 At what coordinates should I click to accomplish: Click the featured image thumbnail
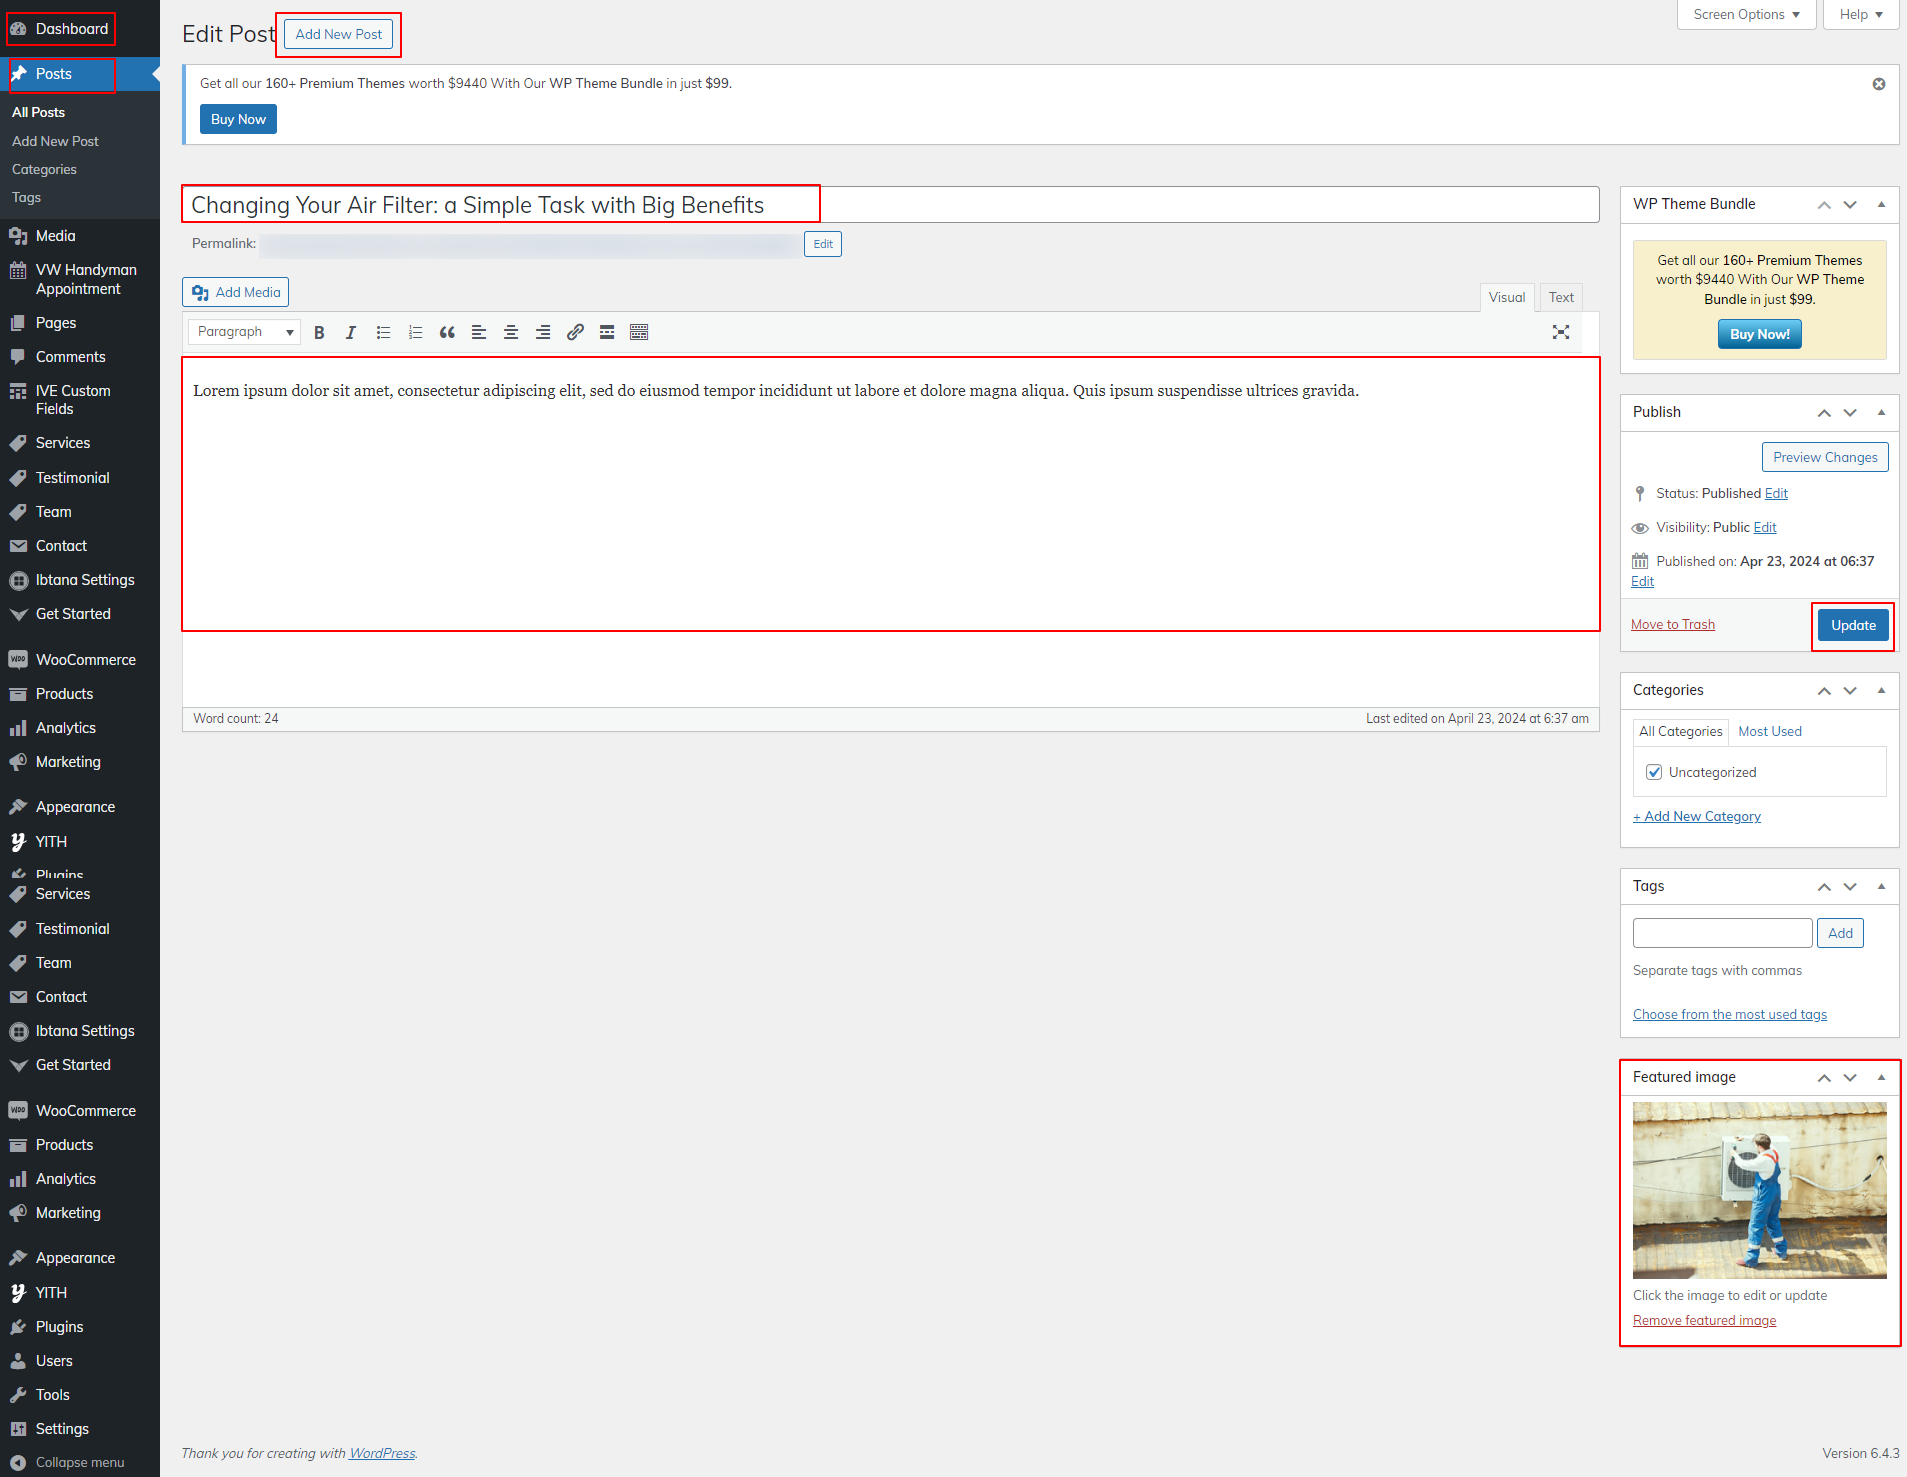[x=1759, y=1190]
